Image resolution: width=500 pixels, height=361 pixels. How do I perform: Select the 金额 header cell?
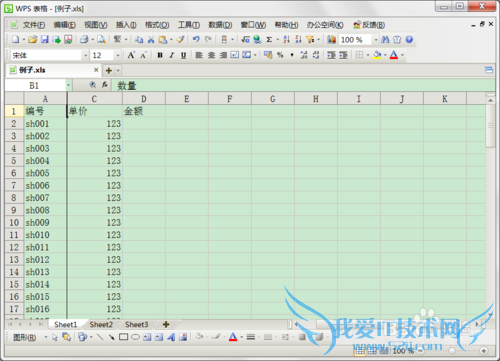144,111
